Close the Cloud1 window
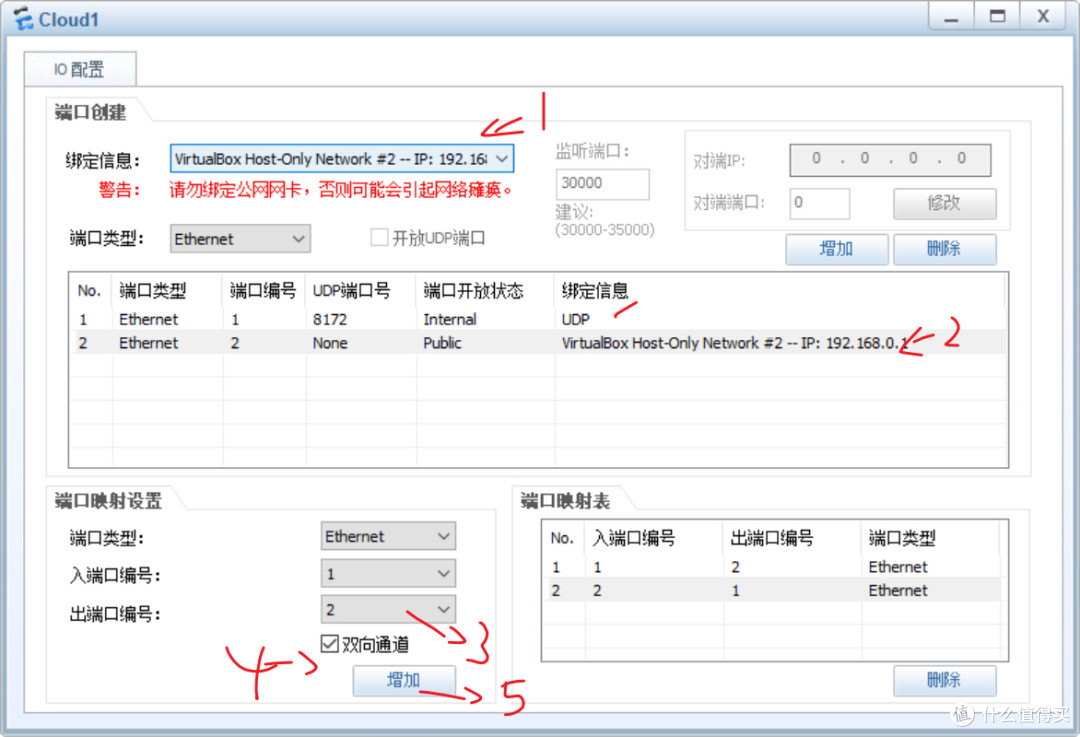 click(1043, 17)
